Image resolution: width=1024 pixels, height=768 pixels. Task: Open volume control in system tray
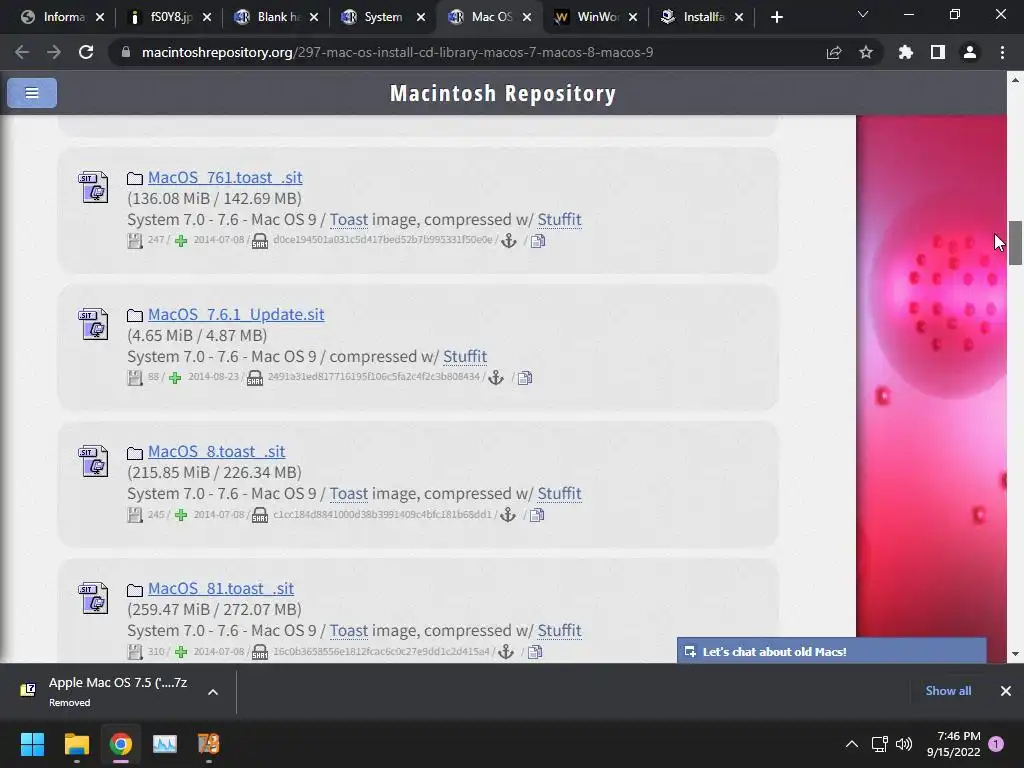(904, 744)
